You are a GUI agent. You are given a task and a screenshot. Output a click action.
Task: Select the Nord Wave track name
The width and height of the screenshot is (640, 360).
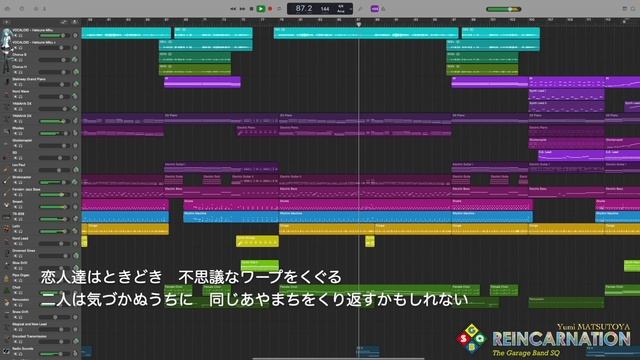coord(20,91)
